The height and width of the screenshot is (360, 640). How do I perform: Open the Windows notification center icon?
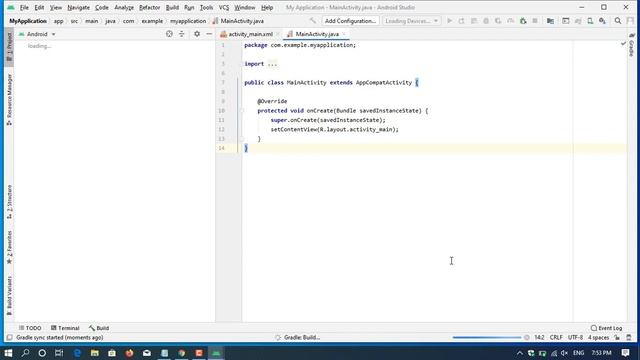625,353
